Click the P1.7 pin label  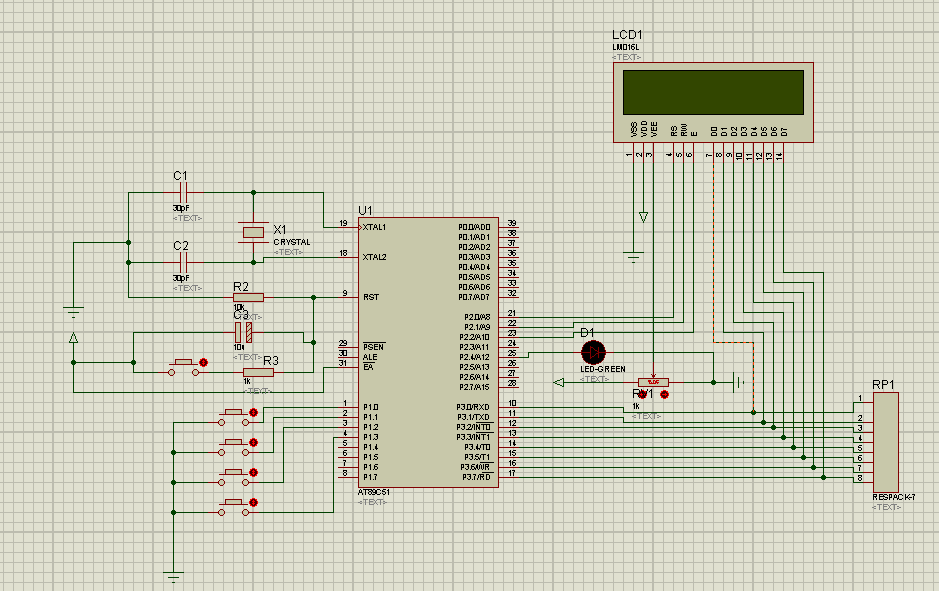tap(371, 477)
